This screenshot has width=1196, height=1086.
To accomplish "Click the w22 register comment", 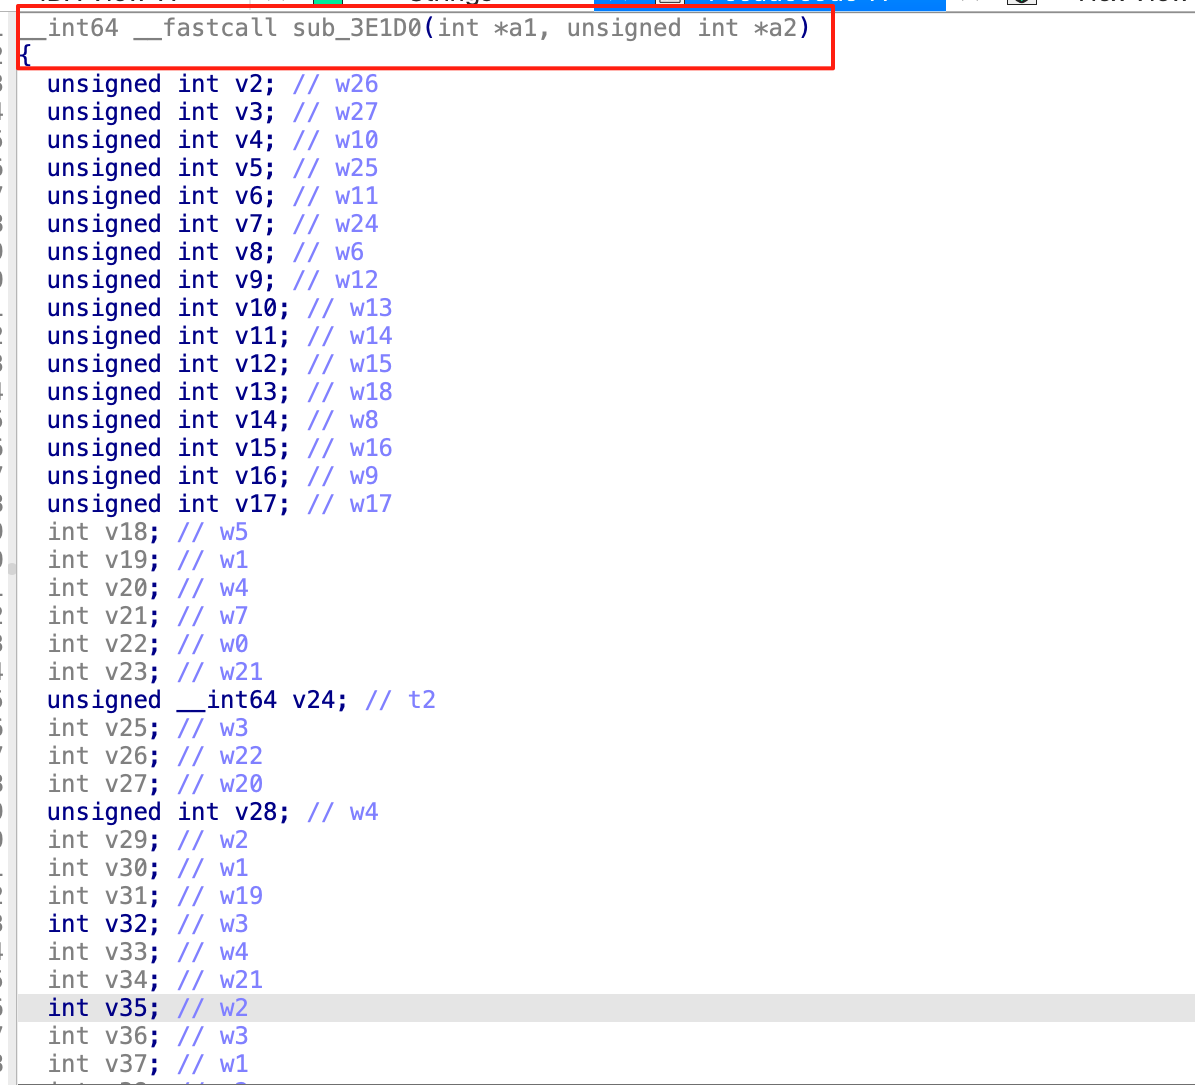I will click(x=241, y=757).
